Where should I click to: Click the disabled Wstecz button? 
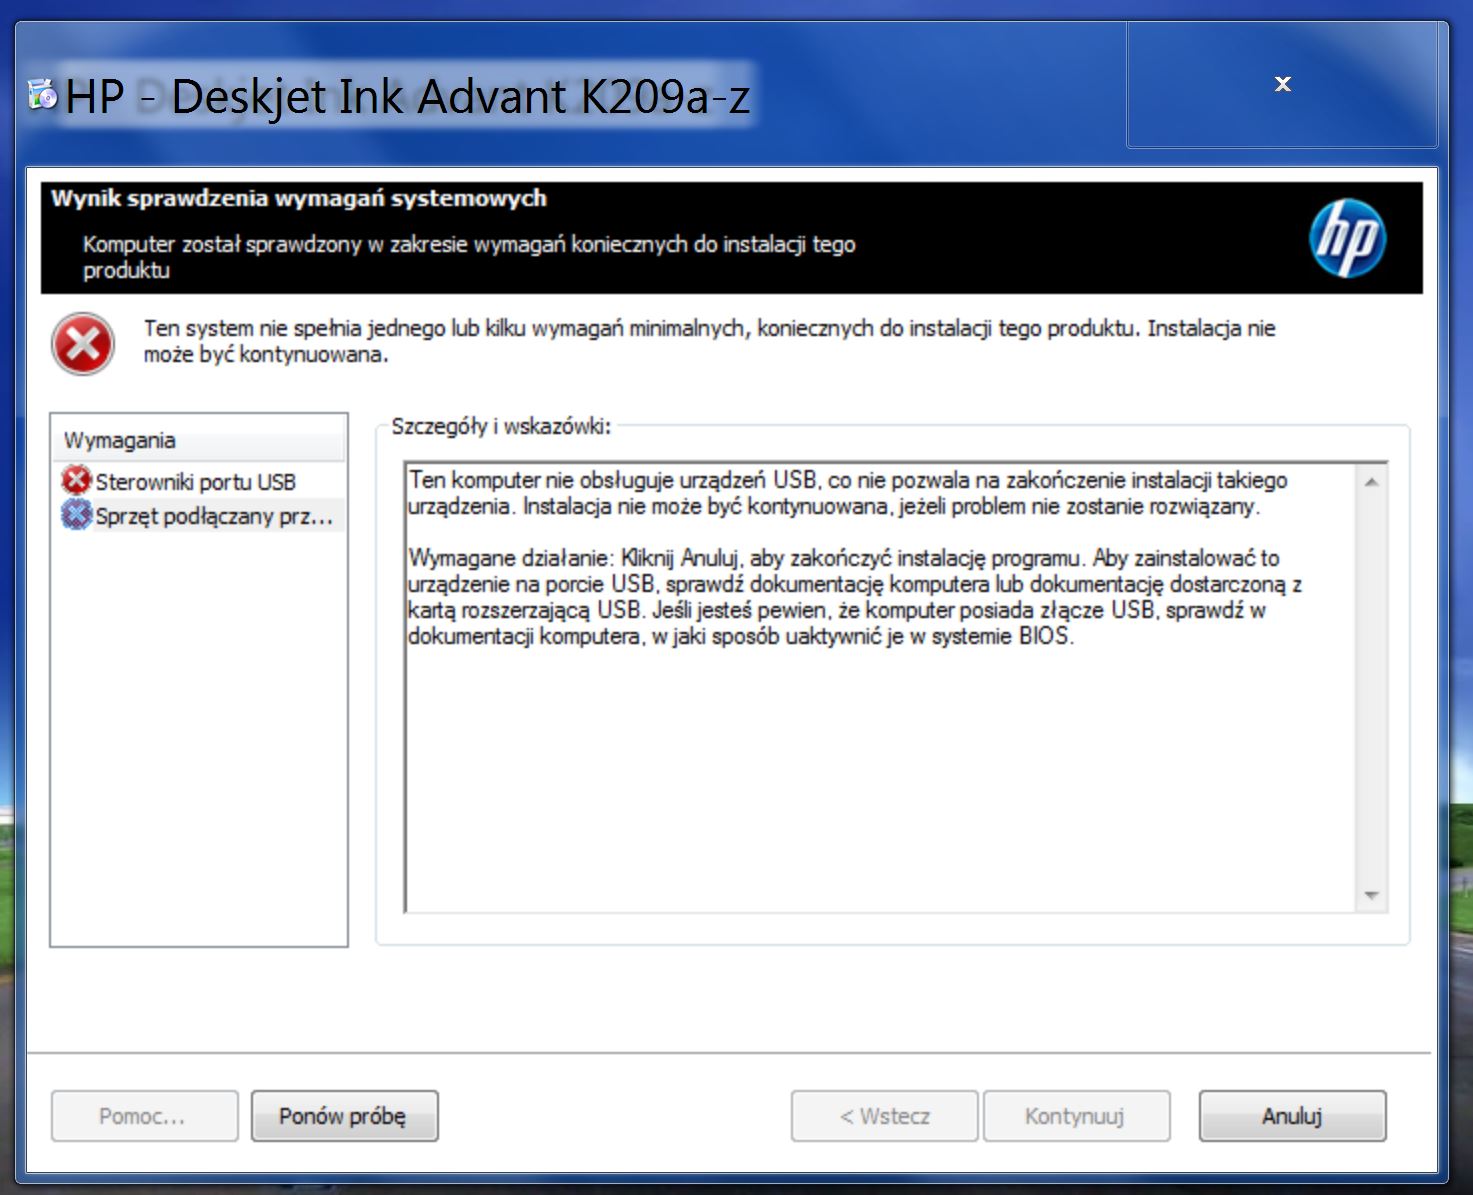point(883,1116)
